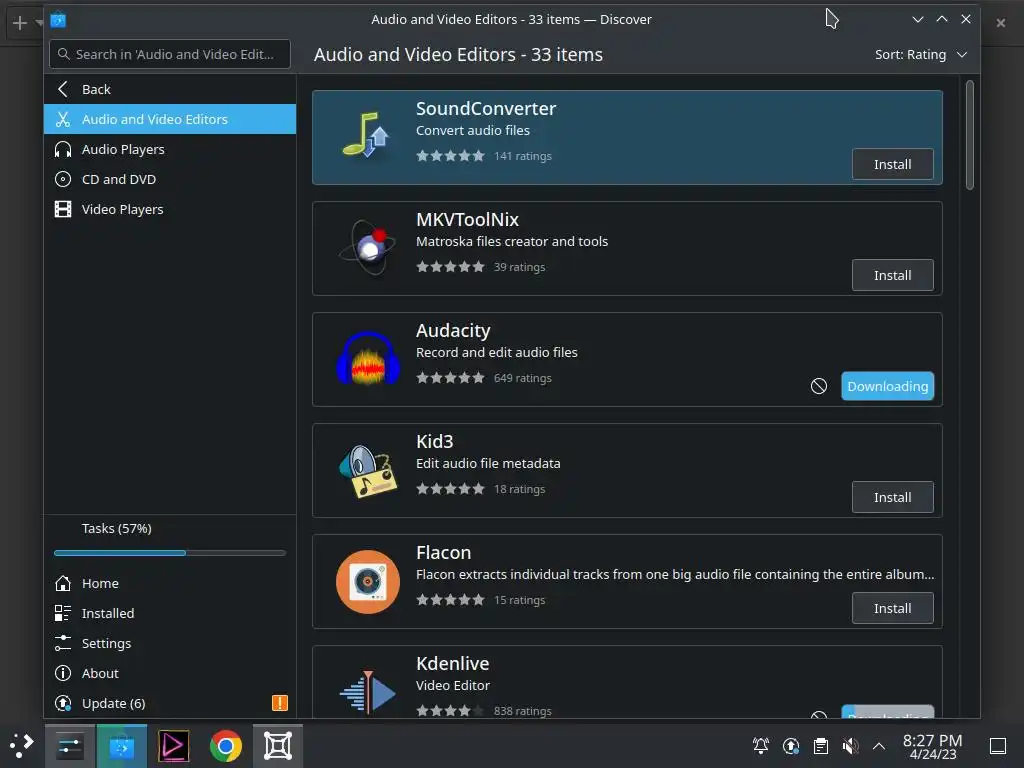This screenshot has height=768, width=1024.
Task: Click the app list vertical scrollbar
Action: (x=970, y=135)
